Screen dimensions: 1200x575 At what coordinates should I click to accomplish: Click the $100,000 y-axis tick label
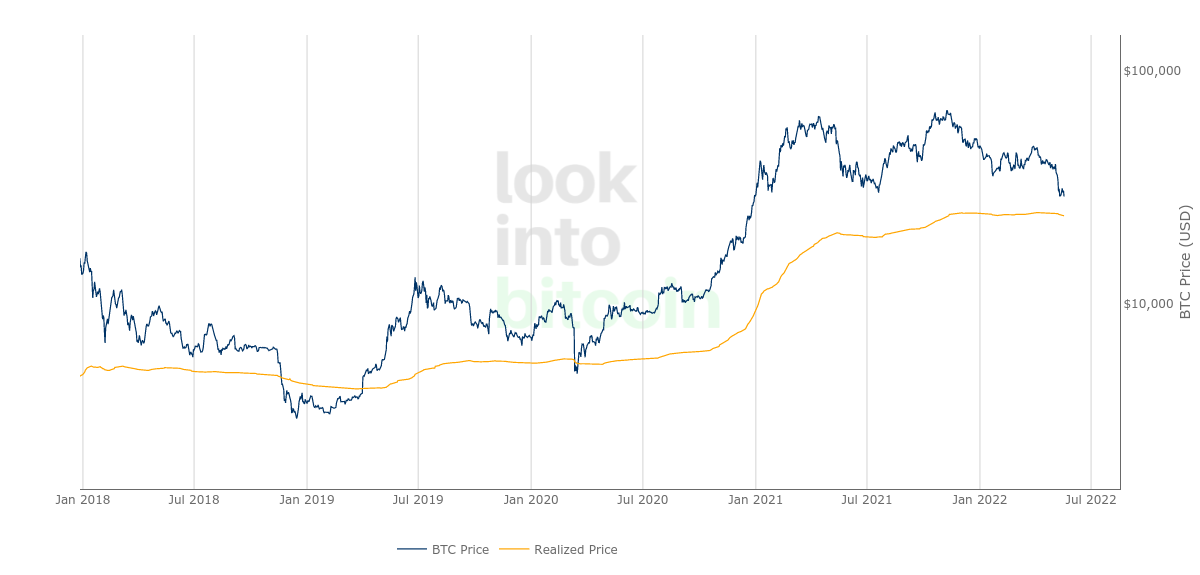[x=1152, y=71]
